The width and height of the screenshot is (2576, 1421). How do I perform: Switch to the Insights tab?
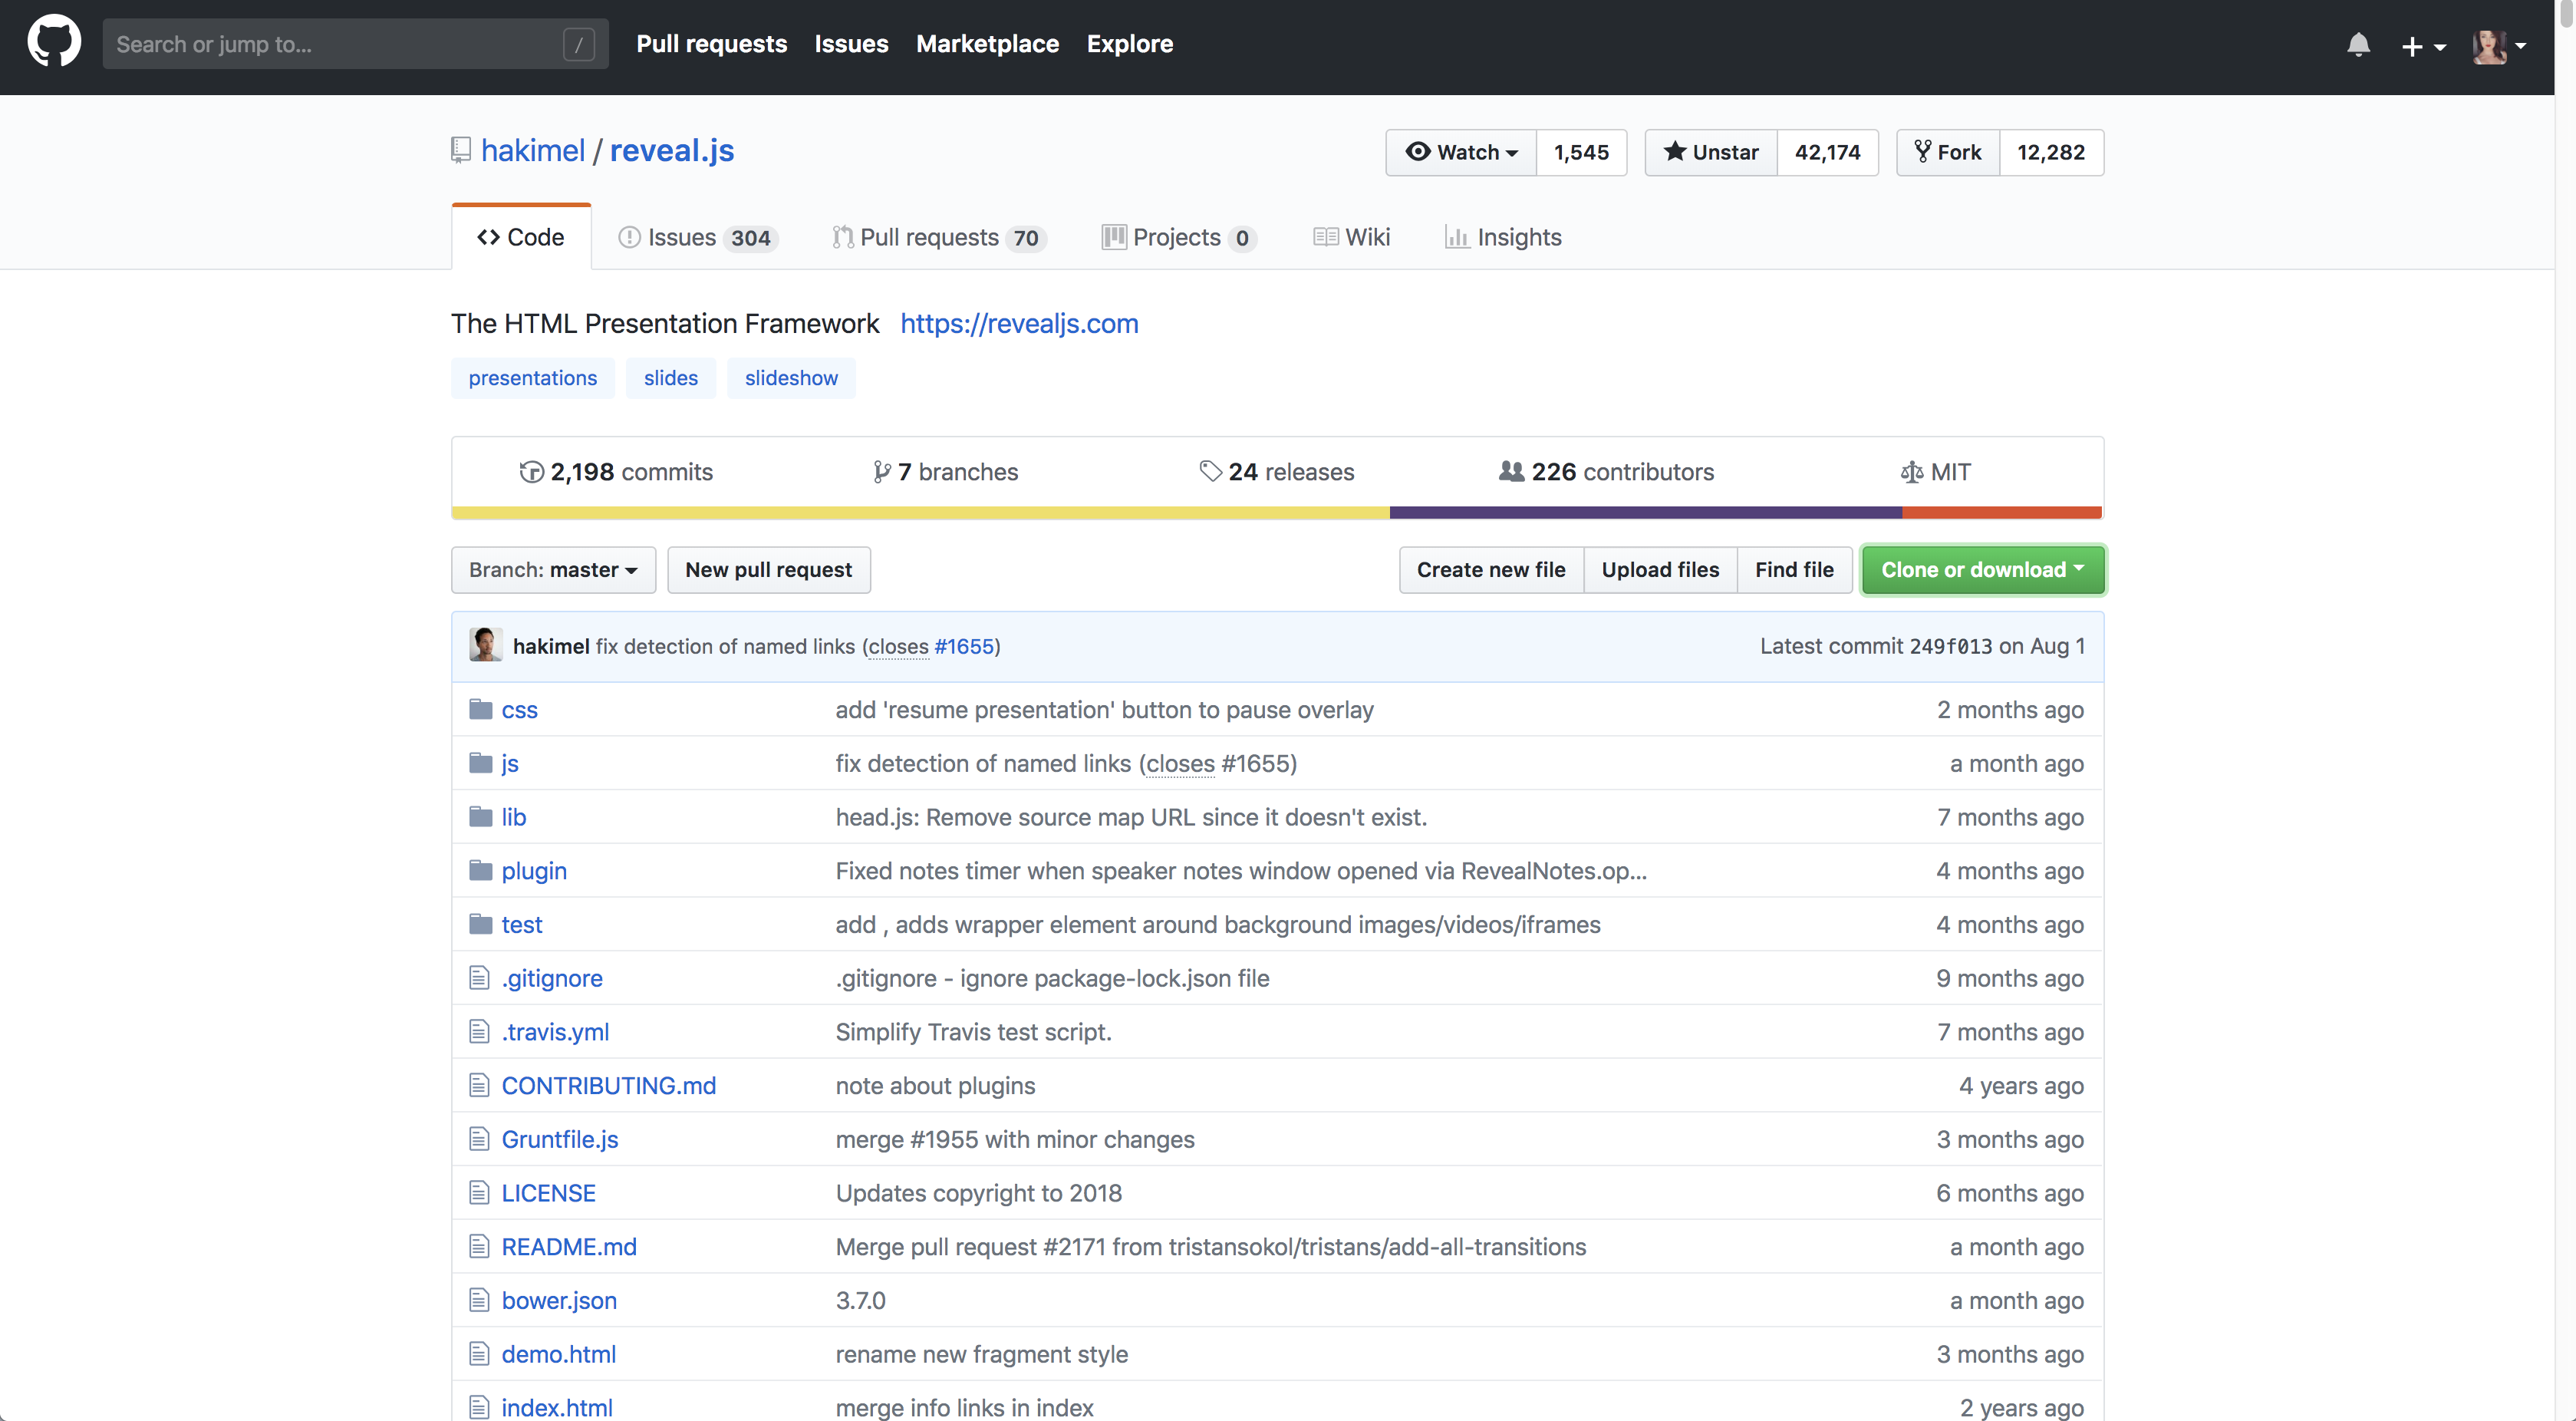(x=1503, y=237)
